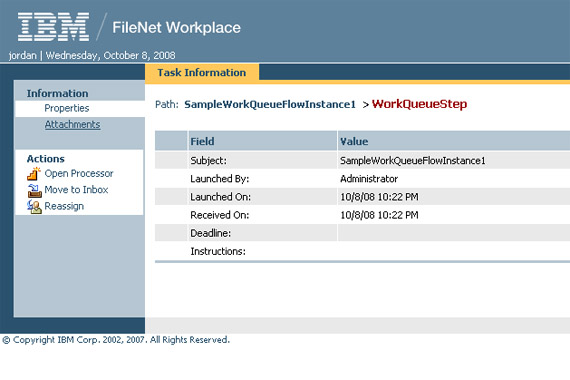Click the Launched On: field label
This screenshot has height=380, width=570.
coord(220,197)
